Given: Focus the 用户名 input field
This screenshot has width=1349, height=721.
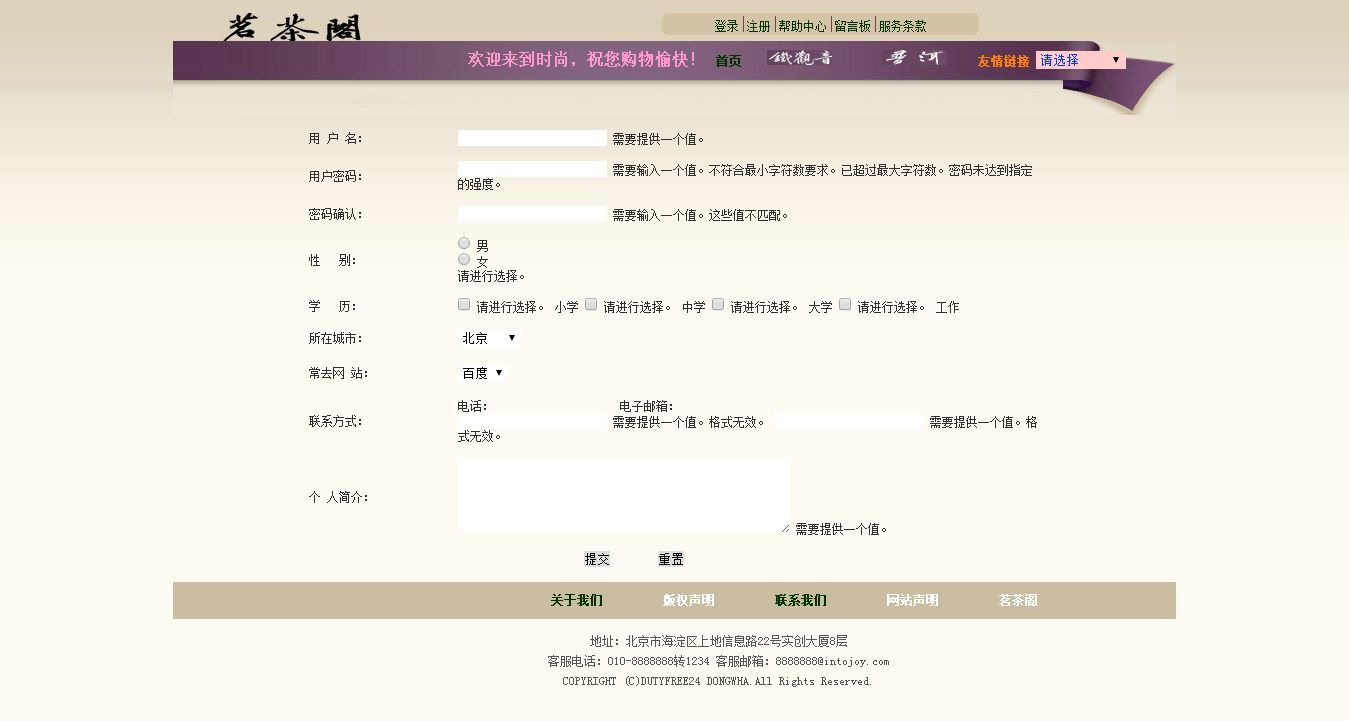Looking at the screenshot, I should 532,138.
